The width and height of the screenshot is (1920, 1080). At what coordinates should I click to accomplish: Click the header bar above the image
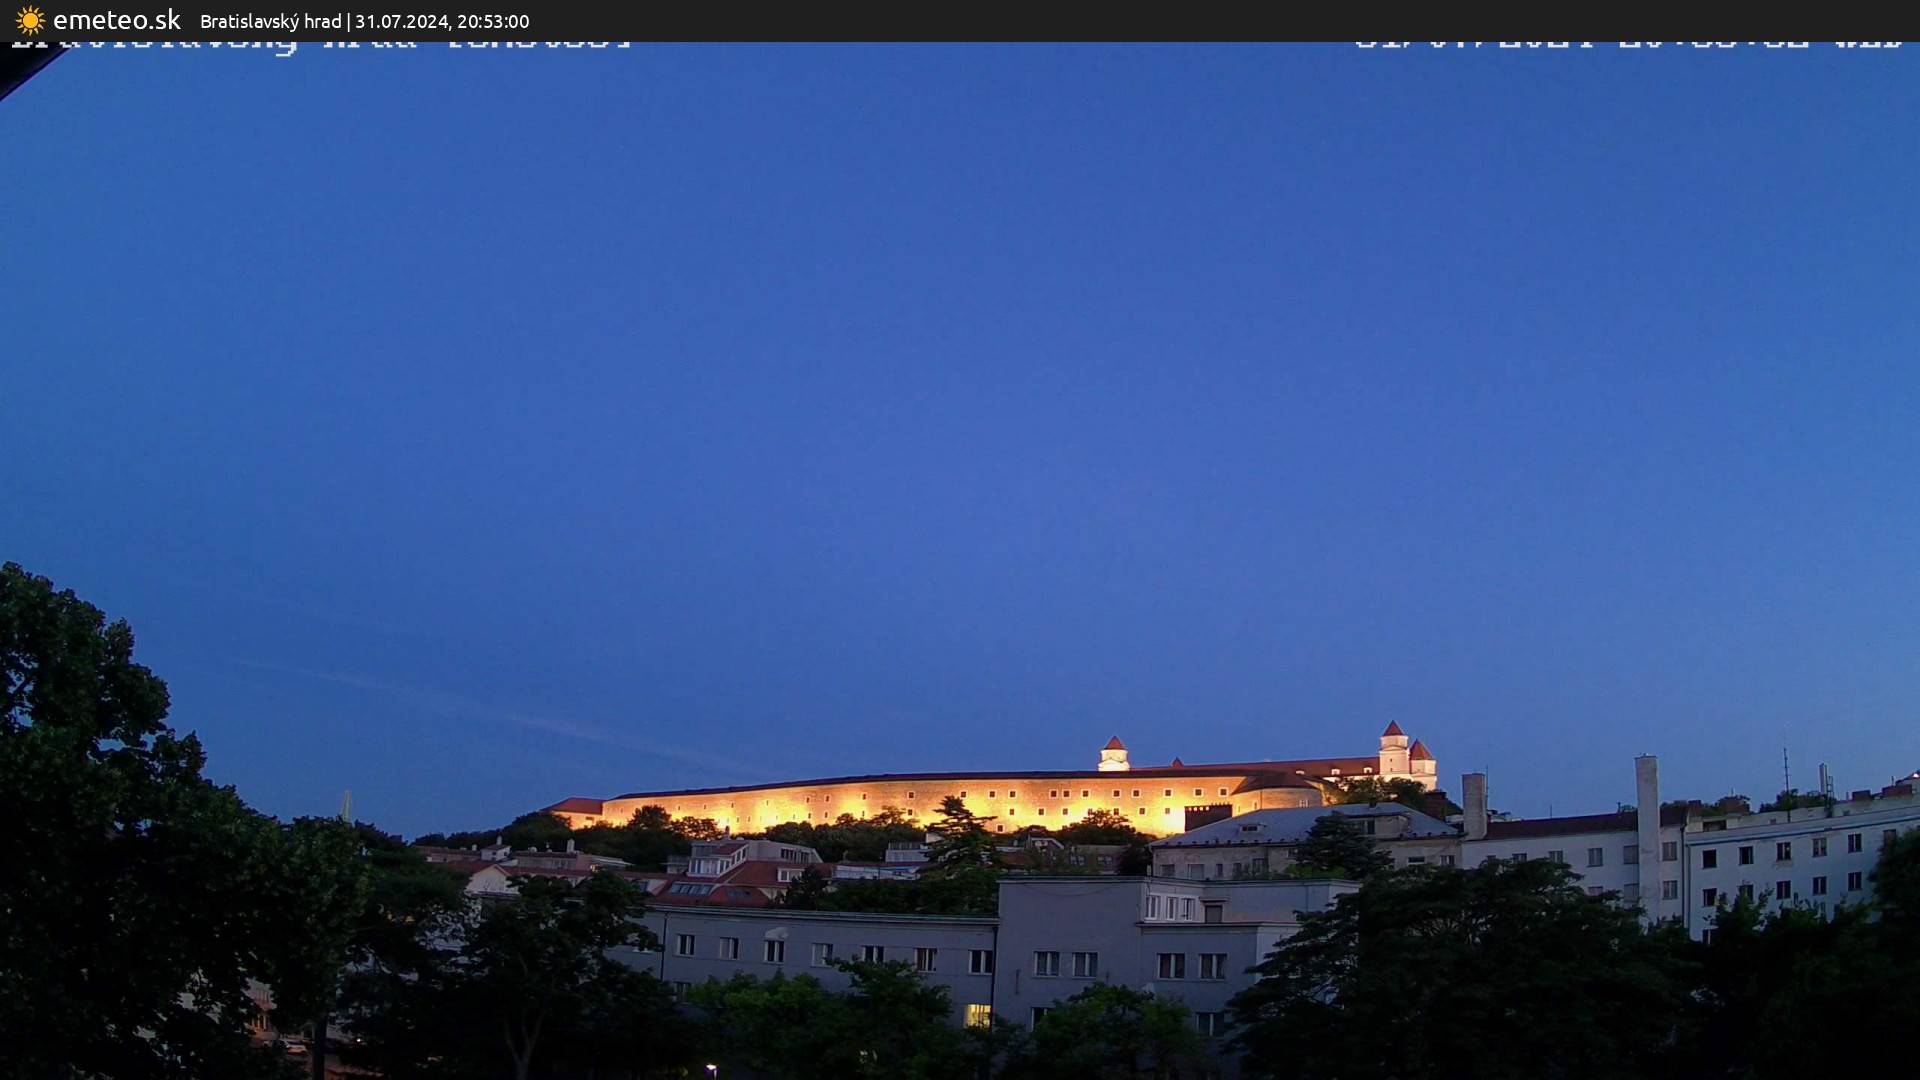coord(960,20)
